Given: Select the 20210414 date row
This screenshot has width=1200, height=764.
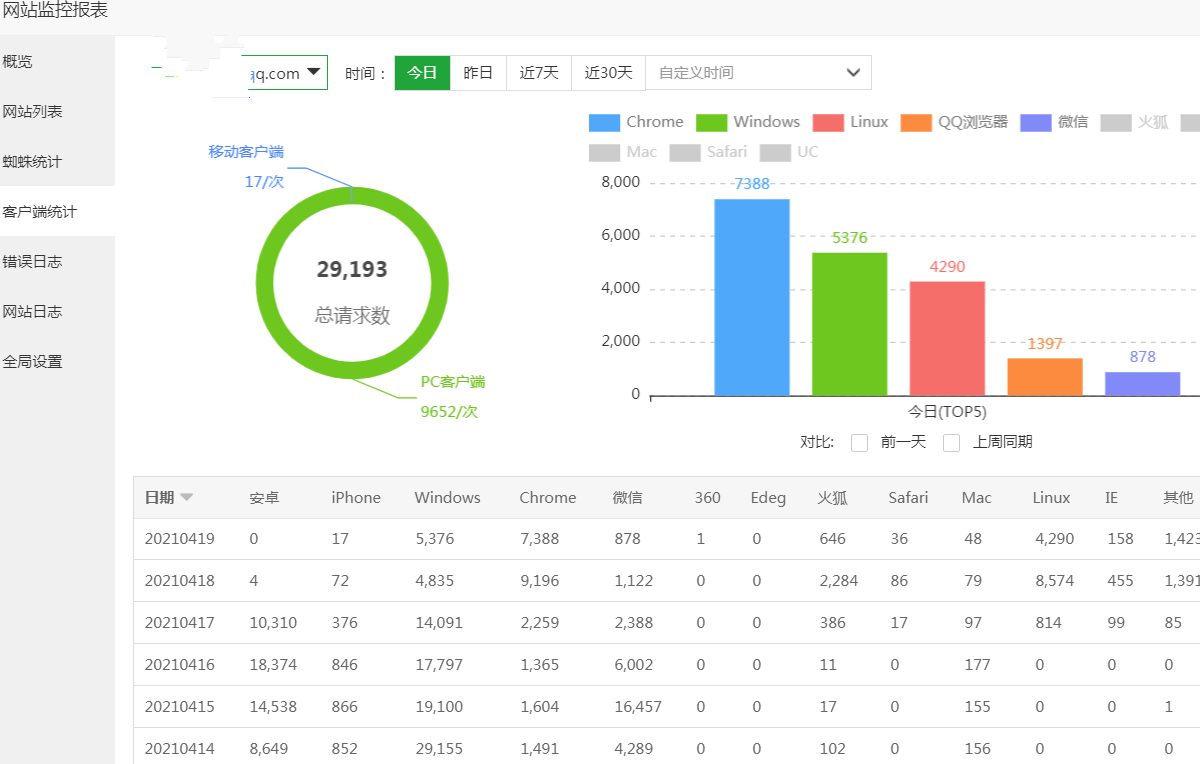Looking at the screenshot, I should pos(666,747).
